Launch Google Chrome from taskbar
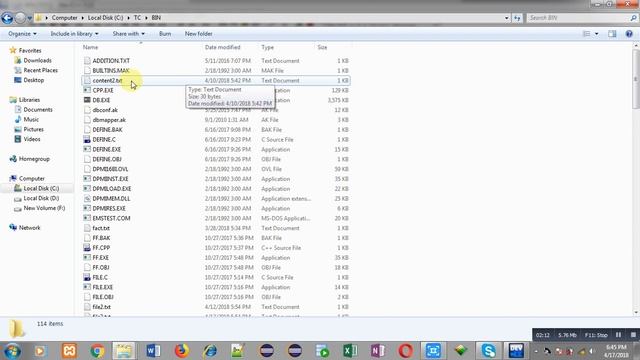The image size is (640, 360). (x=97, y=351)
